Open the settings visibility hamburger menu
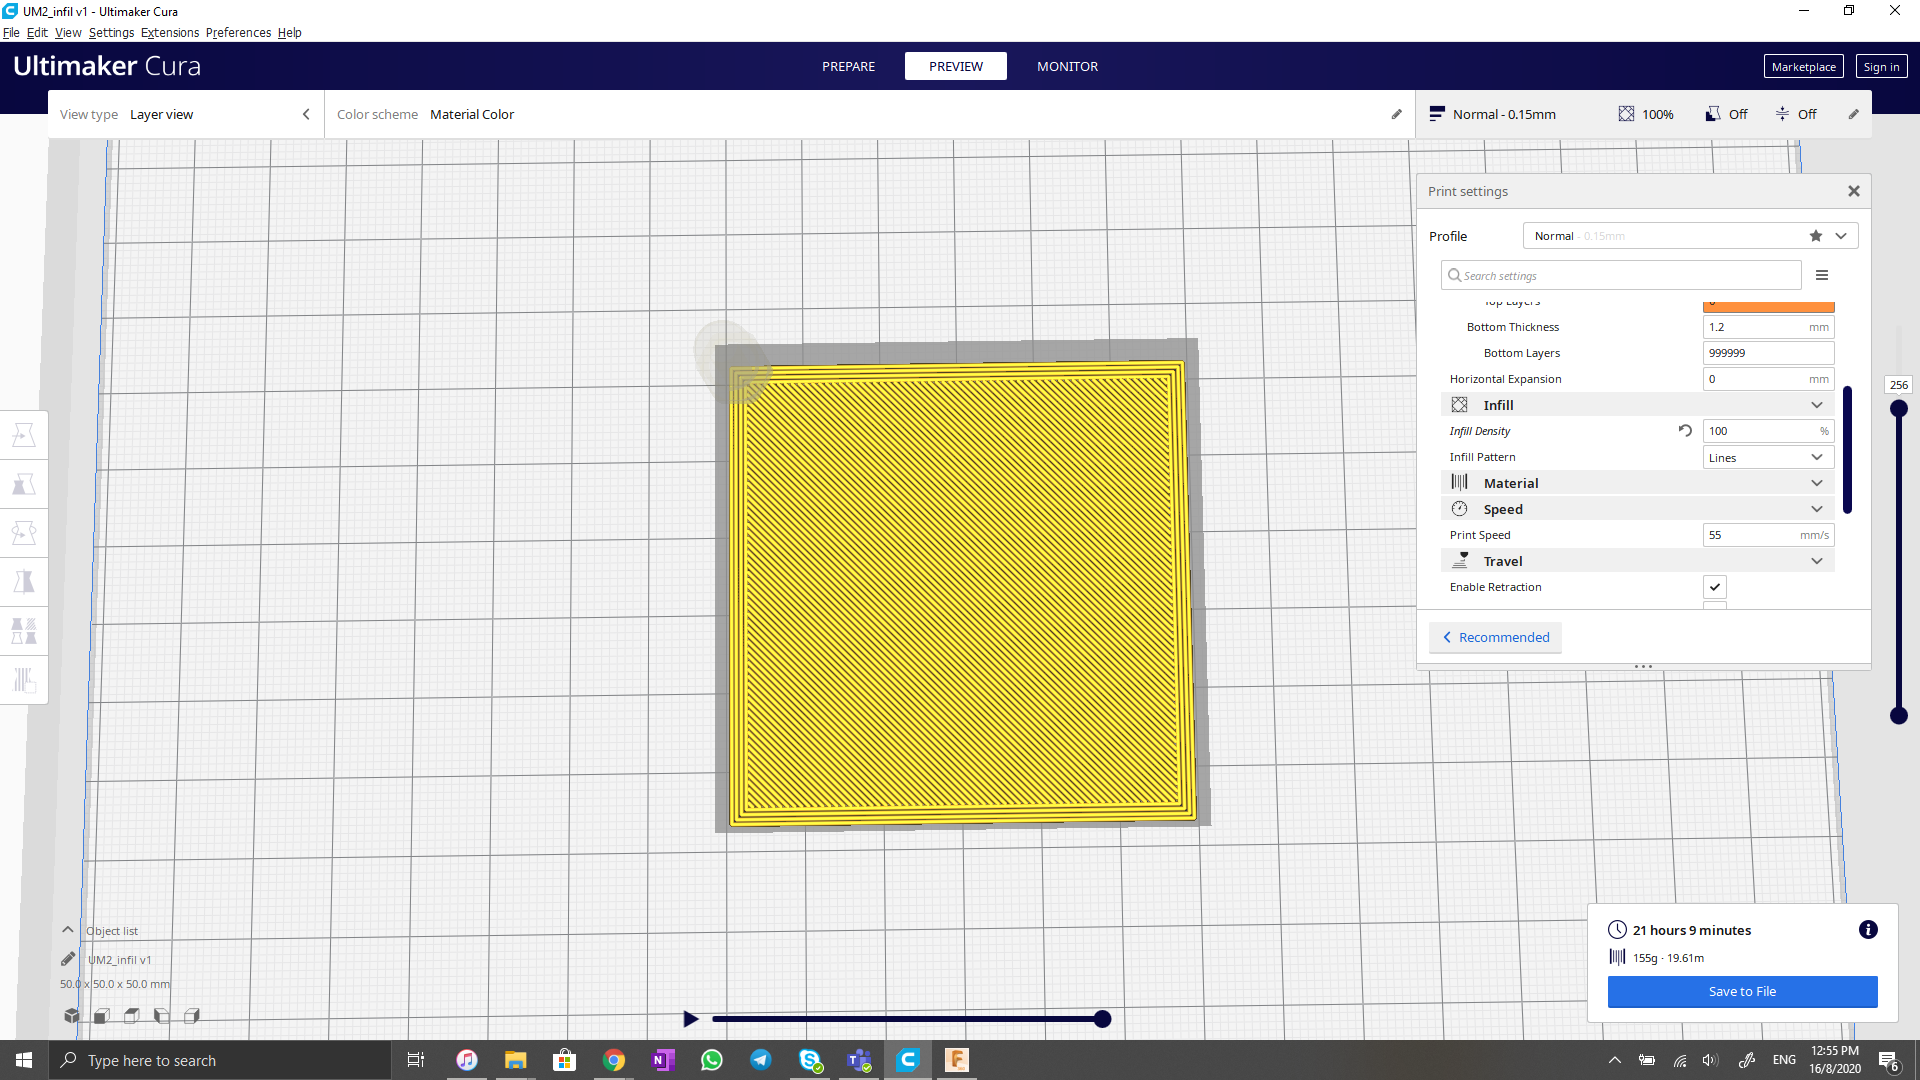This screenshot has width=1920, height=1080. (x=1822, y=275)
